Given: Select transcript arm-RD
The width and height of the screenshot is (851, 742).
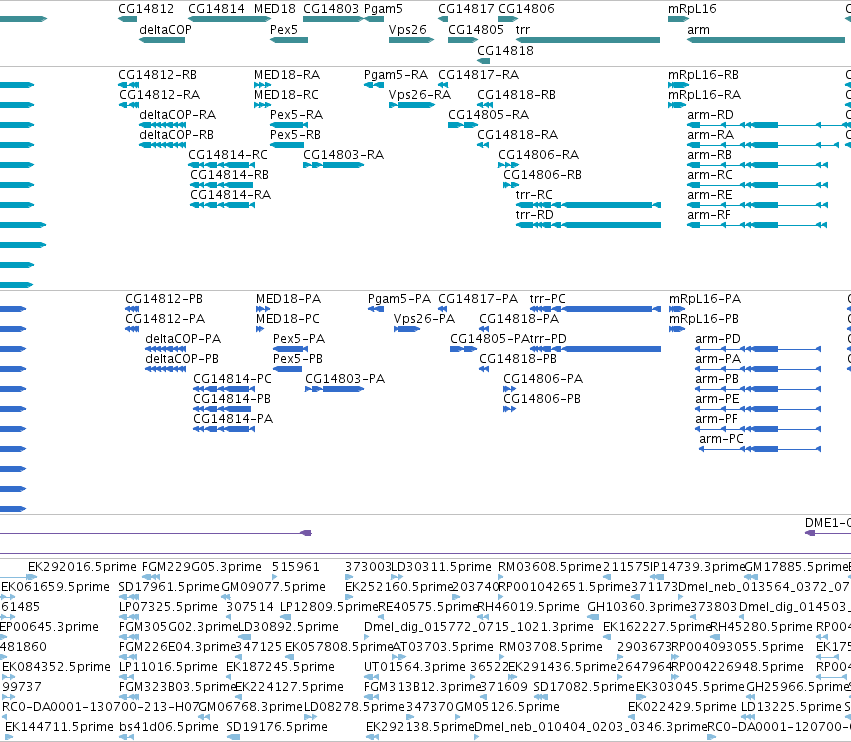Looking at the screenshot, I should (769, 125).
